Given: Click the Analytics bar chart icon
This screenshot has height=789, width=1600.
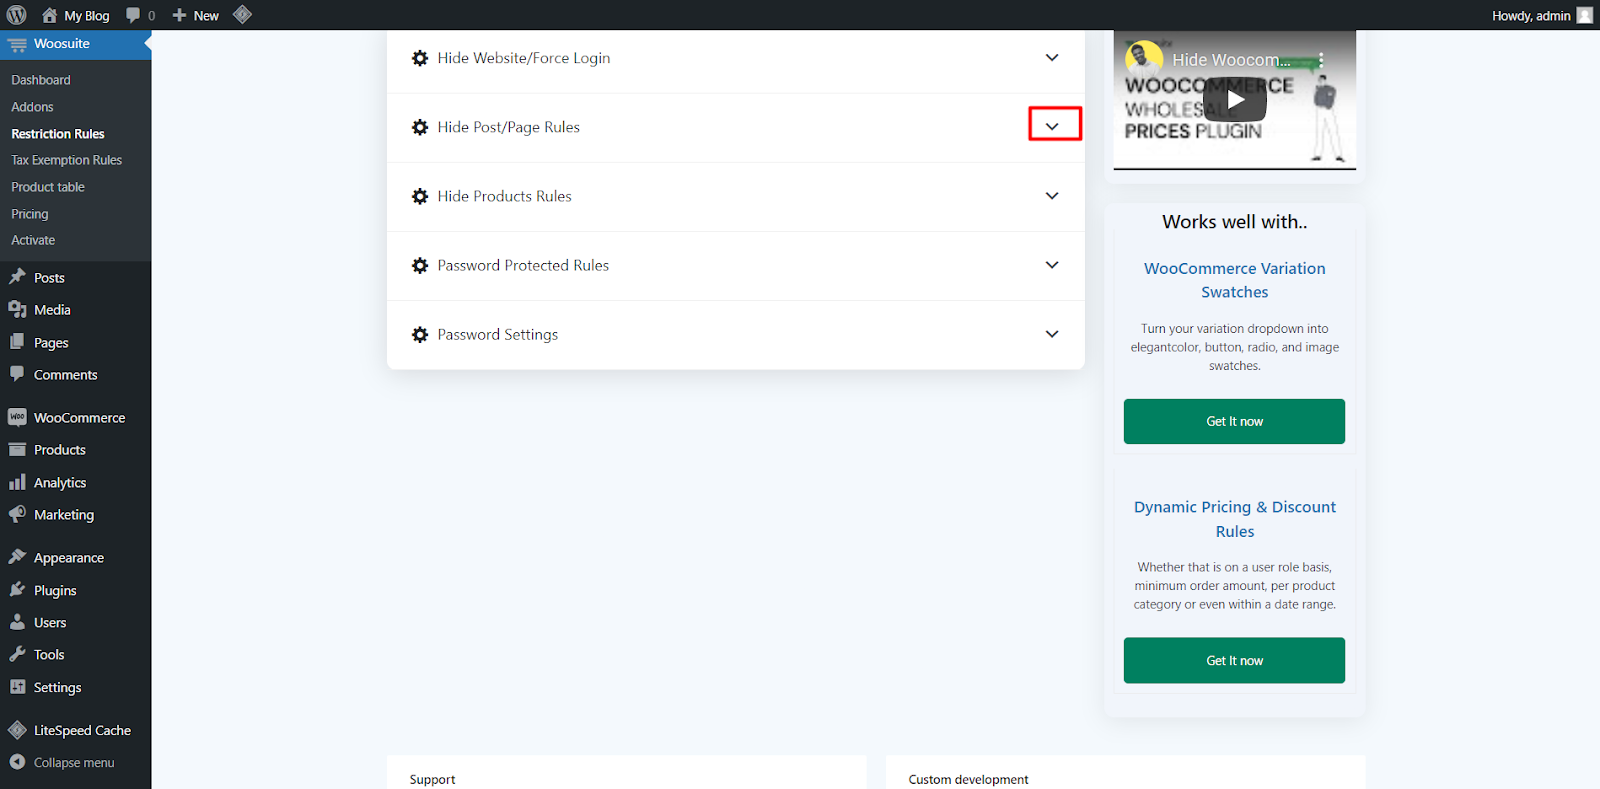Looking at the screenshot, I should point(17,482).
